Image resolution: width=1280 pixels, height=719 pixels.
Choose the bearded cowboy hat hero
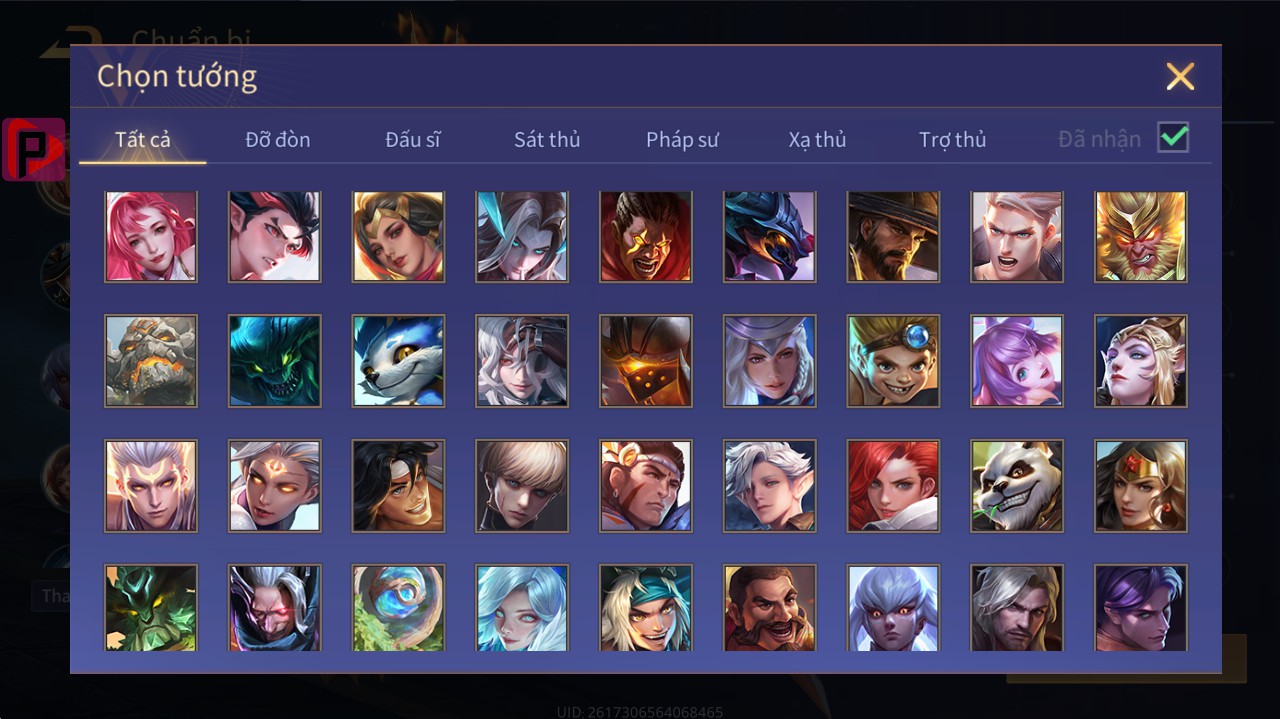[x=893, y=237]
